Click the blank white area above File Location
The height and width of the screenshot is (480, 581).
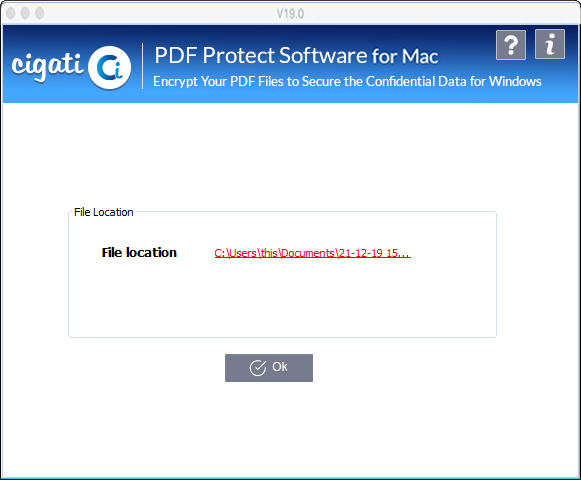[x=289, y=156]
